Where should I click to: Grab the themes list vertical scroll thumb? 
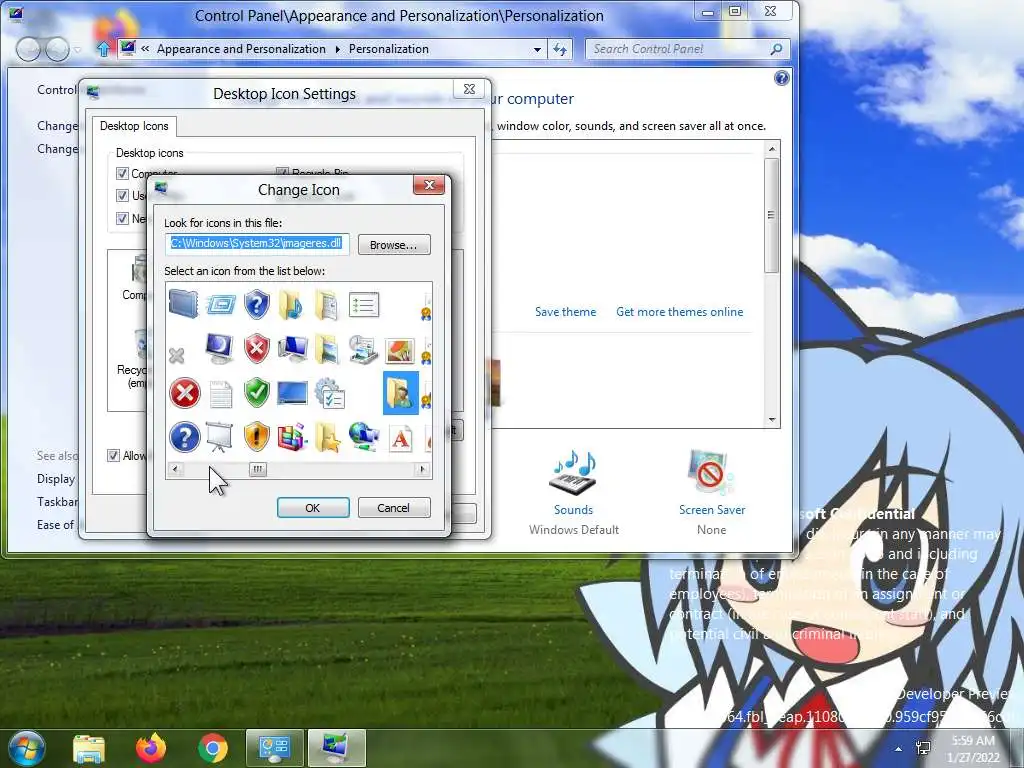(x=773, y=216)
